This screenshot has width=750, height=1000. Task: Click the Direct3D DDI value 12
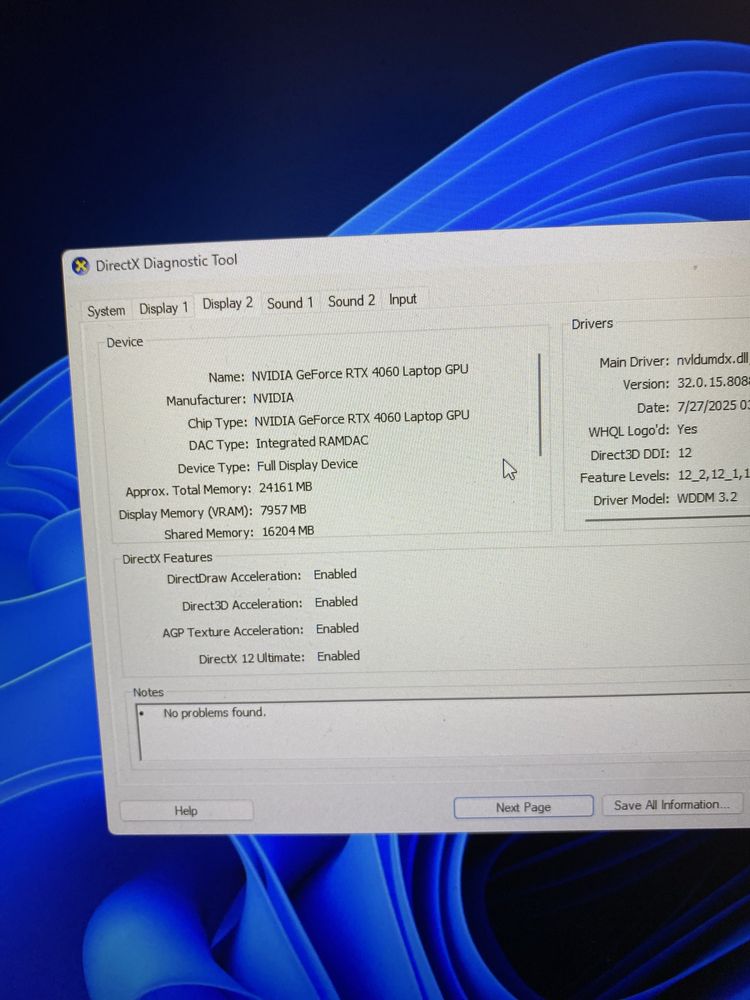pyautogui.click(x=685, y=453)
